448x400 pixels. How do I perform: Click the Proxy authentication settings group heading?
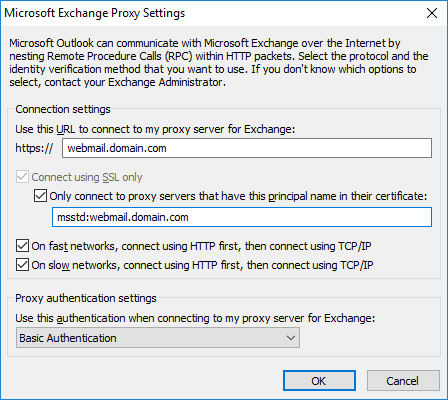coord(86,298)
